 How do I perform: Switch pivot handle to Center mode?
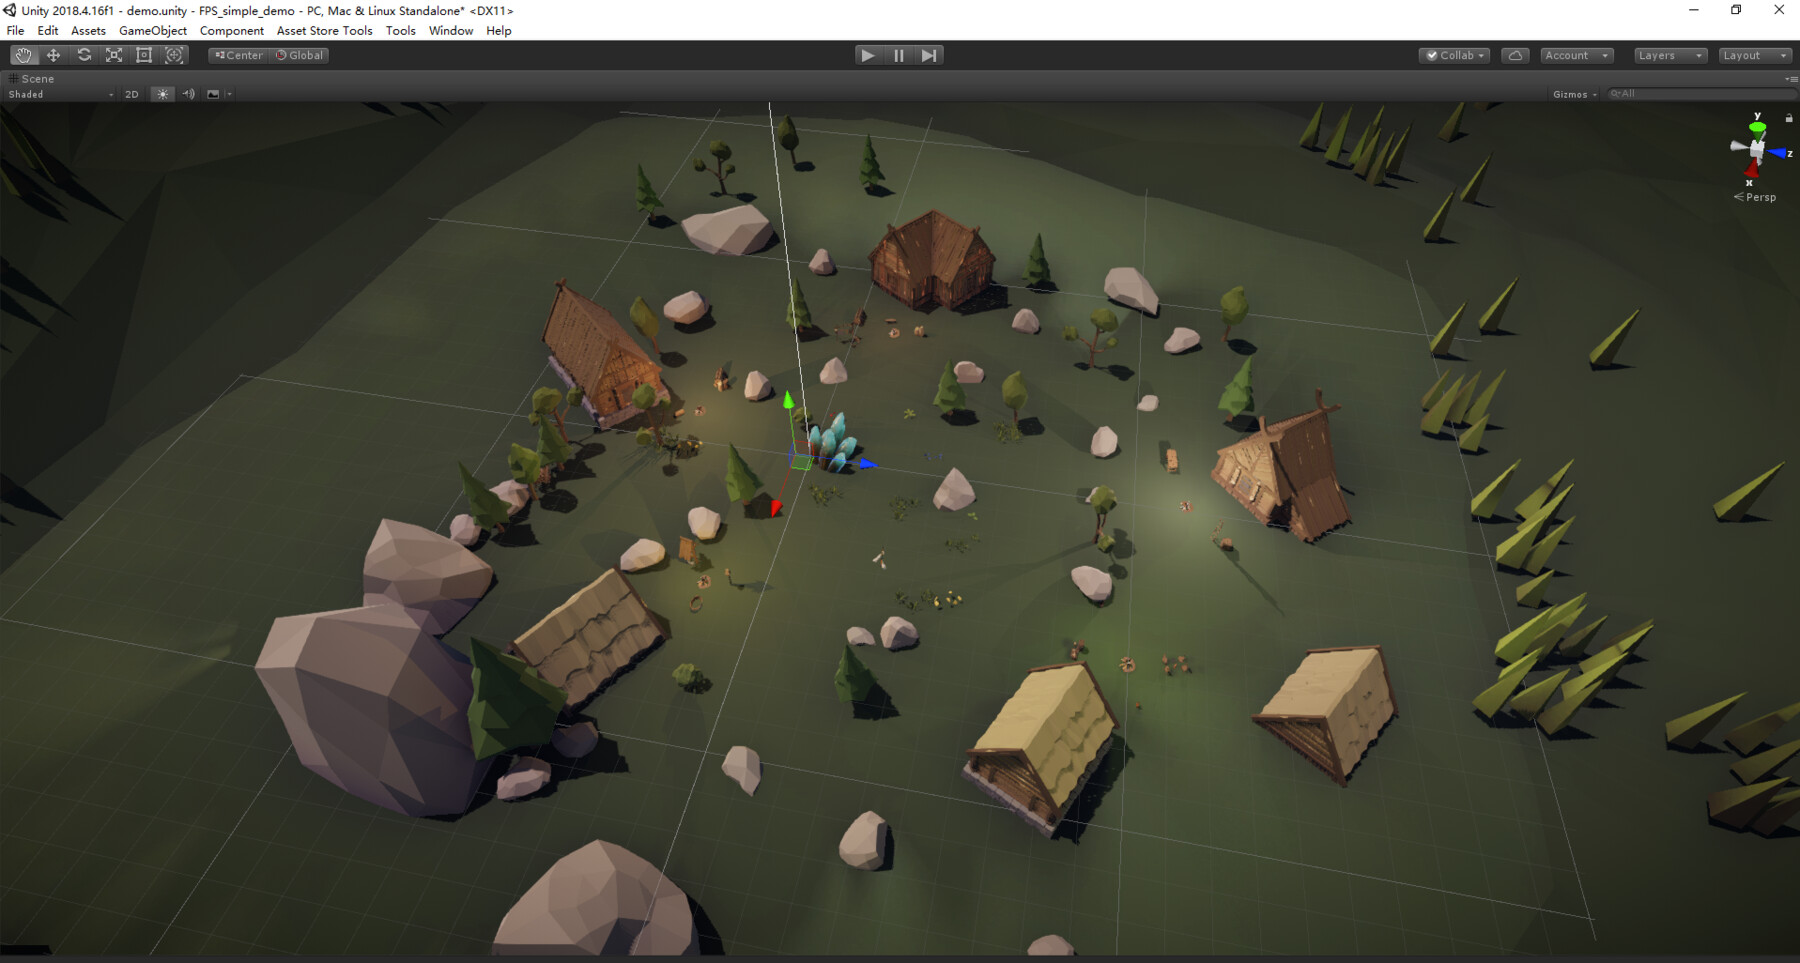click(x=237, y=55)
